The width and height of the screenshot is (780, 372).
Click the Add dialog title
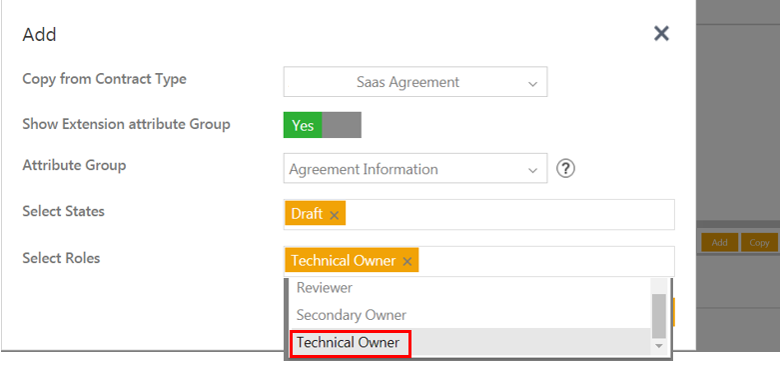[39, 35]
